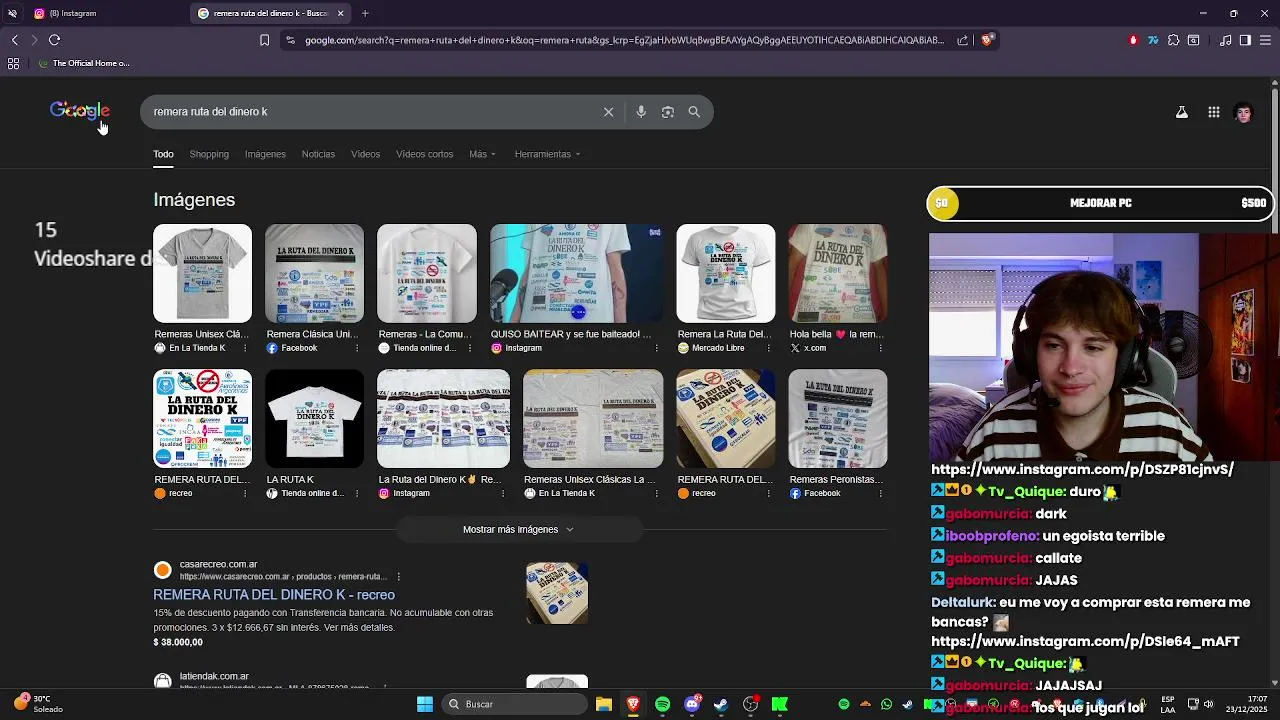Open the Windows Start menu
Screen dimensions: 1280x720
tap(425, 704)
